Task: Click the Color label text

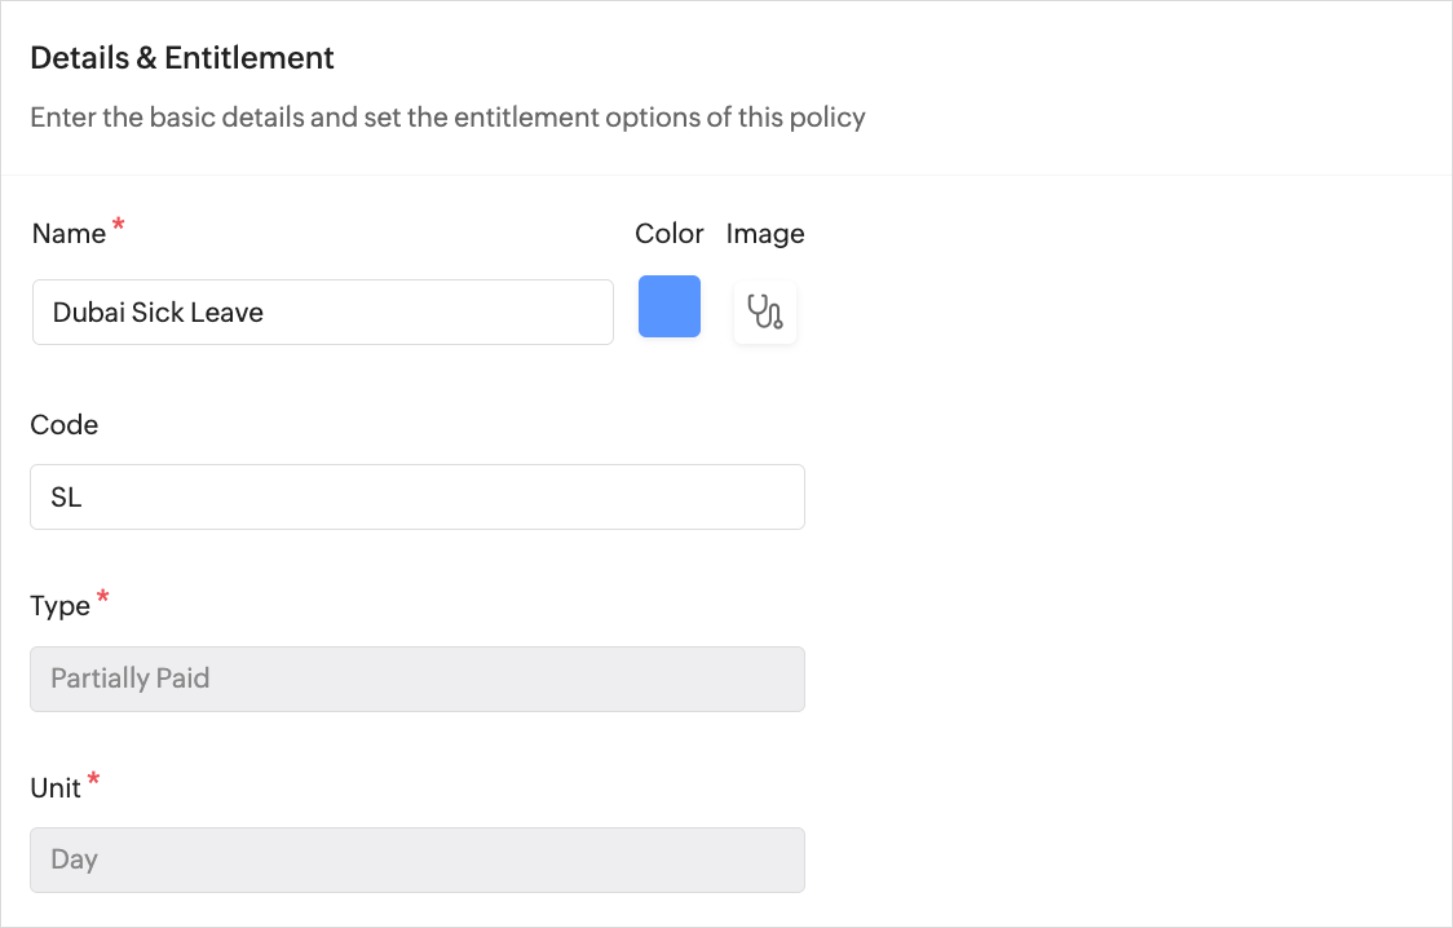Action: click(x=669, y=234)
